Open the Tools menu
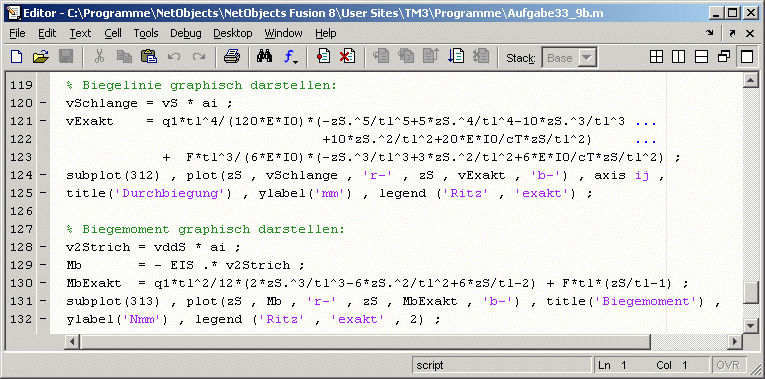This screenshot has width=765, height=379. tap(146, 33)
